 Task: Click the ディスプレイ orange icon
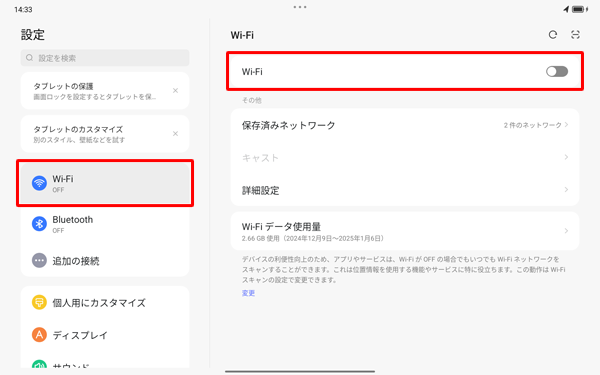point(39,335)
